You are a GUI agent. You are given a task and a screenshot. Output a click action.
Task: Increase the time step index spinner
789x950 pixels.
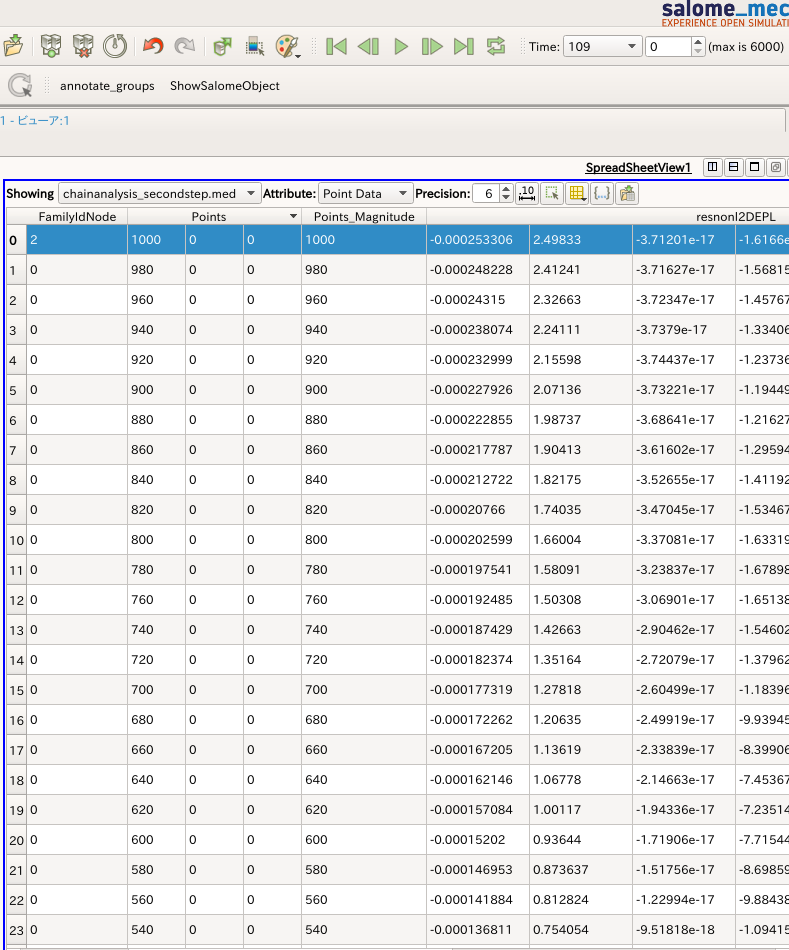698,42
